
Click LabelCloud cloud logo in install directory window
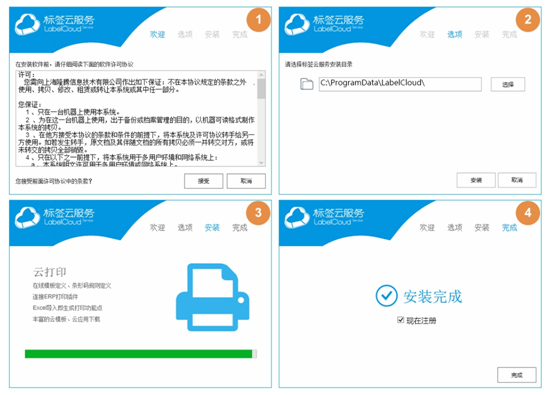(x=297, y=24)
